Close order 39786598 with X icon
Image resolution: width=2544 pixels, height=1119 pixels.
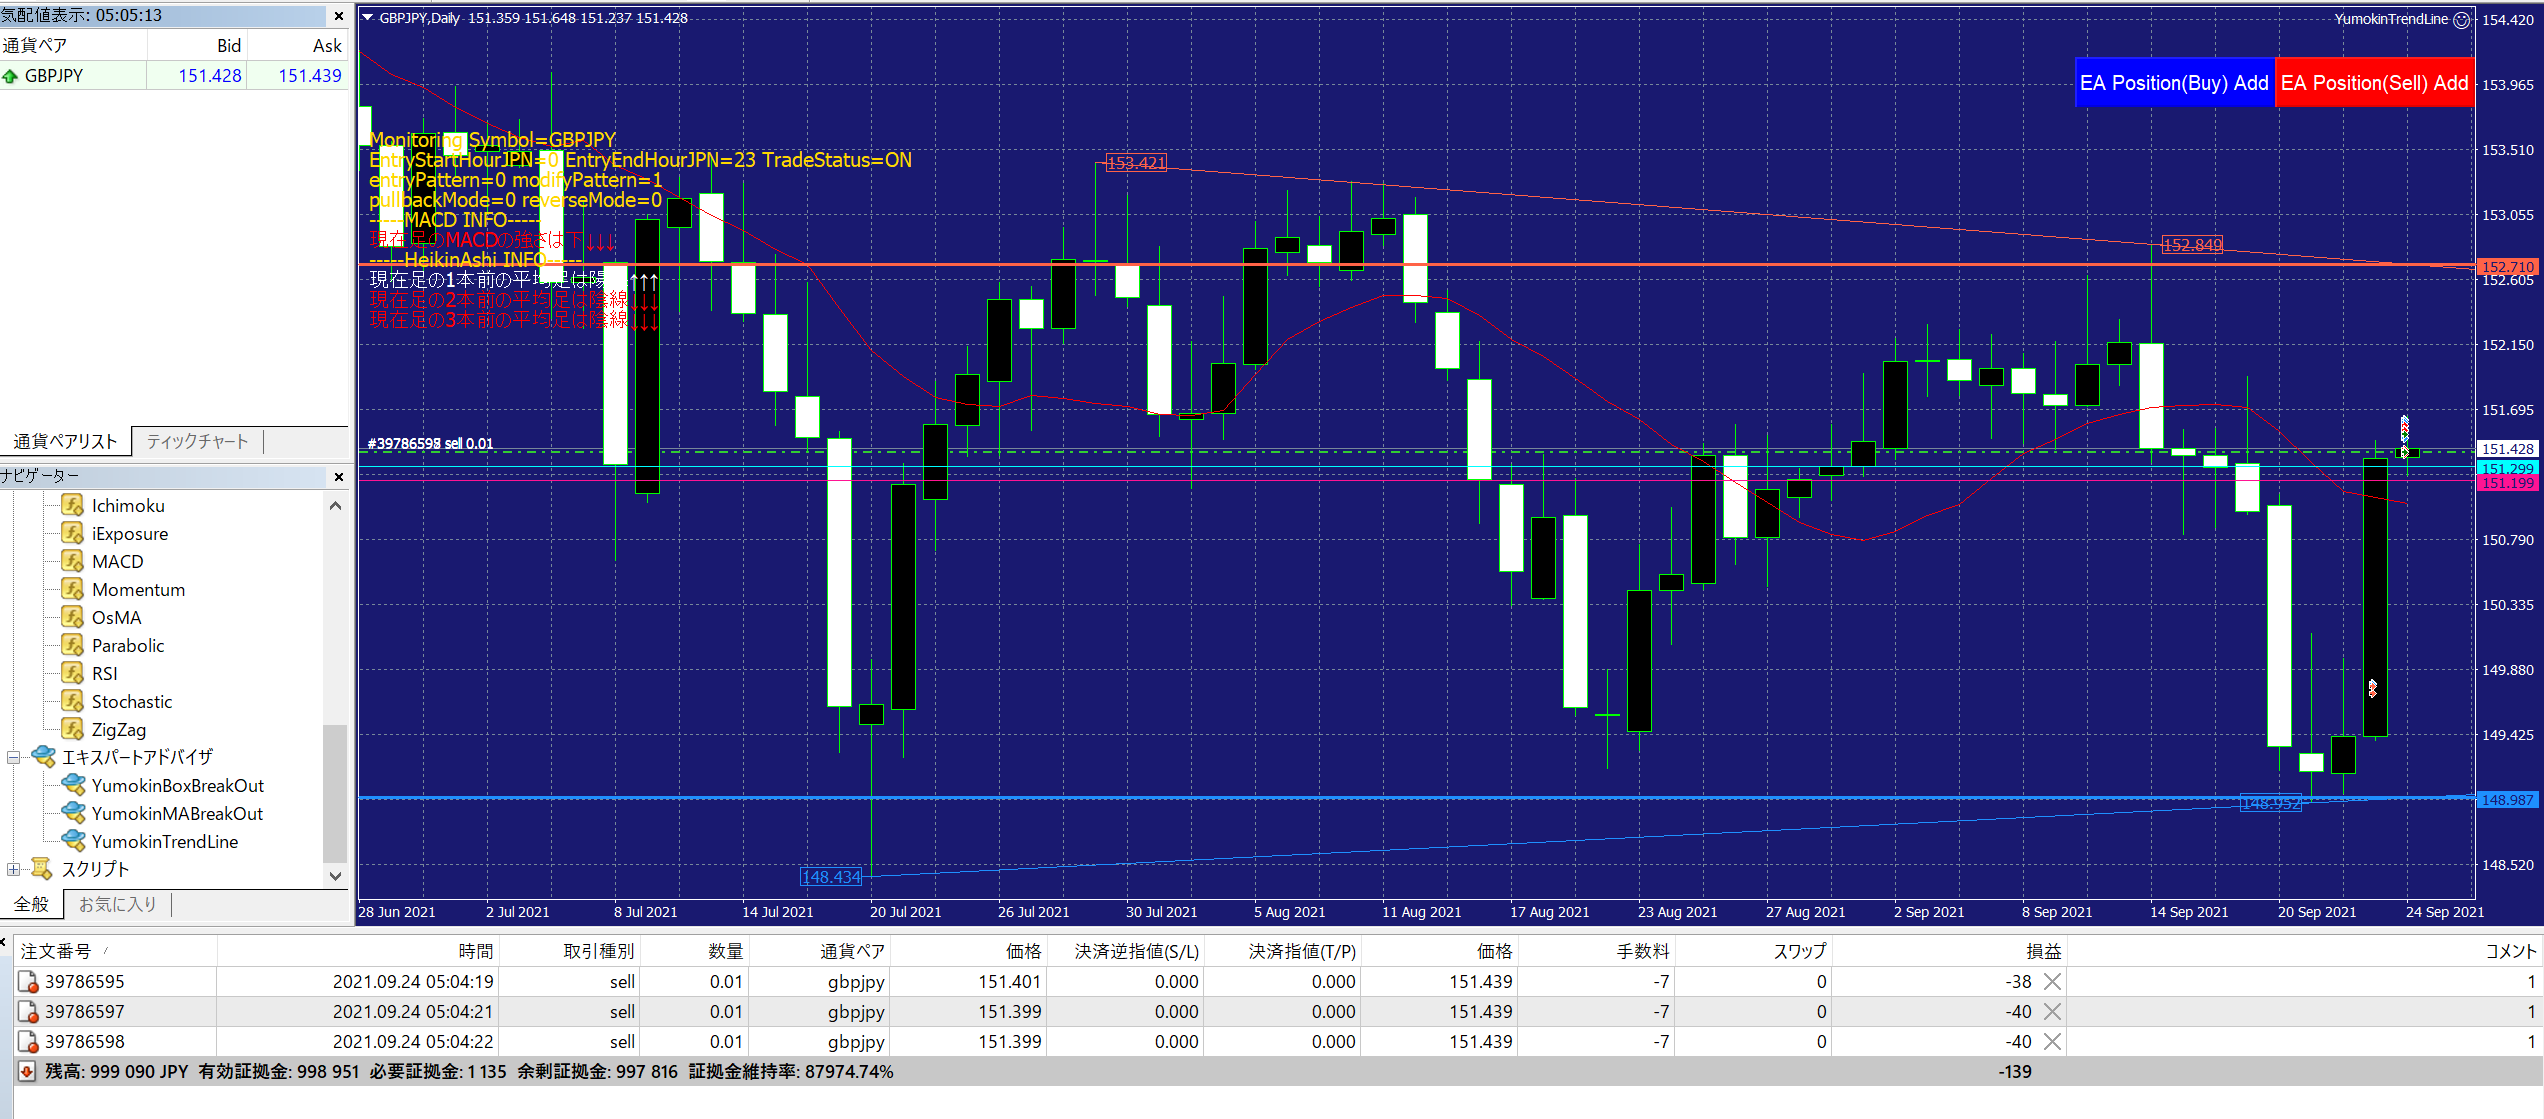pyautogui.click(x=2052, y=1042)
